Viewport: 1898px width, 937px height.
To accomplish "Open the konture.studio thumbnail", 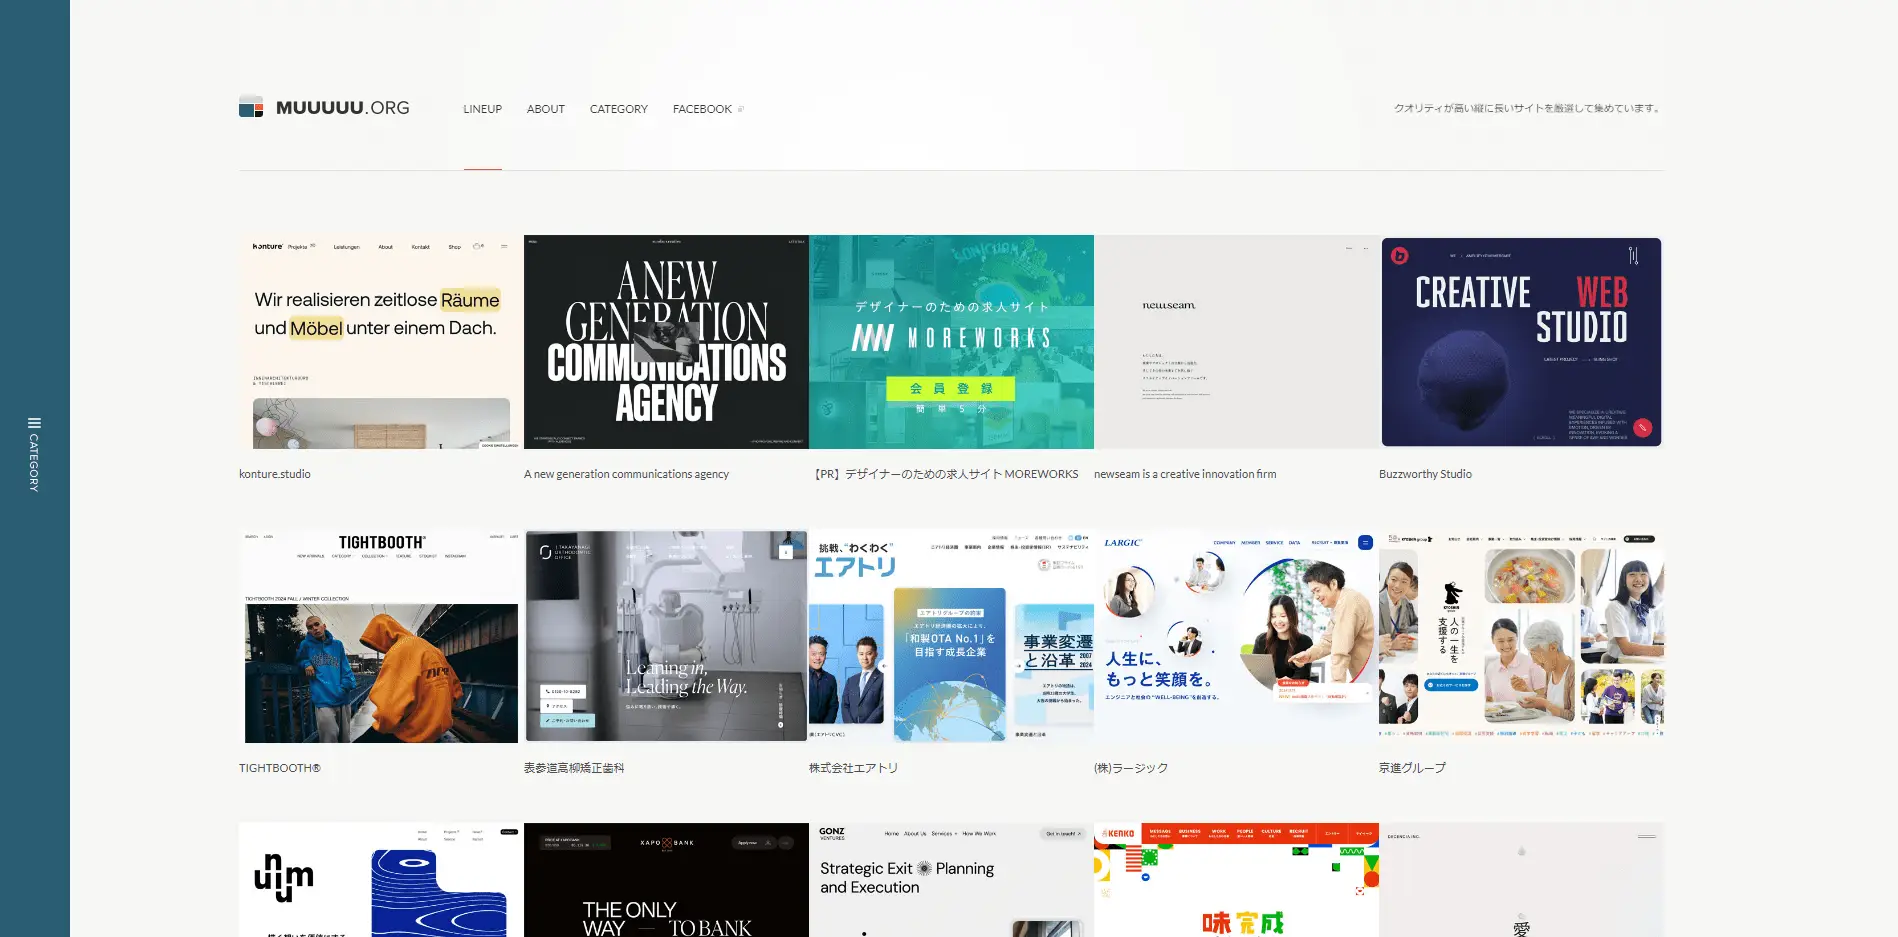I will point(381,342).
